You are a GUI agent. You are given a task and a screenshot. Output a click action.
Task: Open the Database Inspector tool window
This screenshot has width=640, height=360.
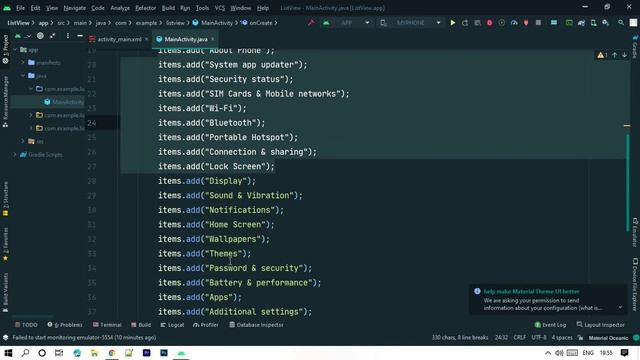click(x=256, y=325)
